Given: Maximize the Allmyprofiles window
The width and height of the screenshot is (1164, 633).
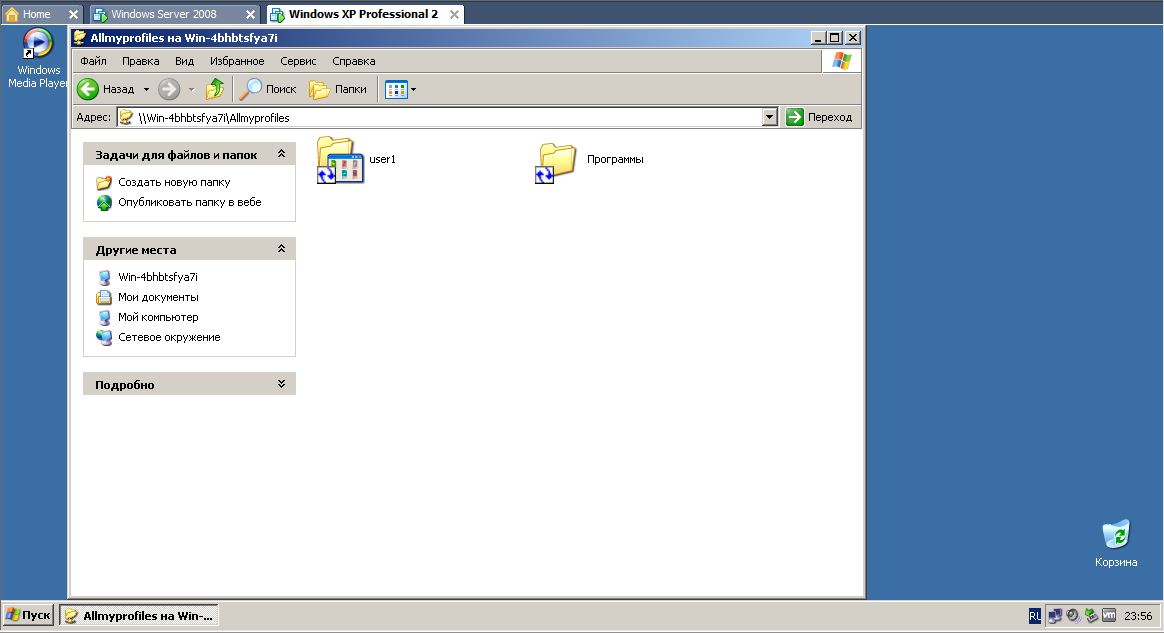Looking at the screenshot, I should [835, 37].
